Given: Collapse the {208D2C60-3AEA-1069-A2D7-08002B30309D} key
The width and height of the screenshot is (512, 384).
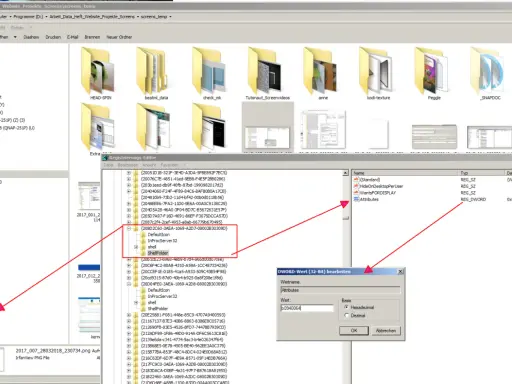Looking at the screenshot, I should point(129,229).
